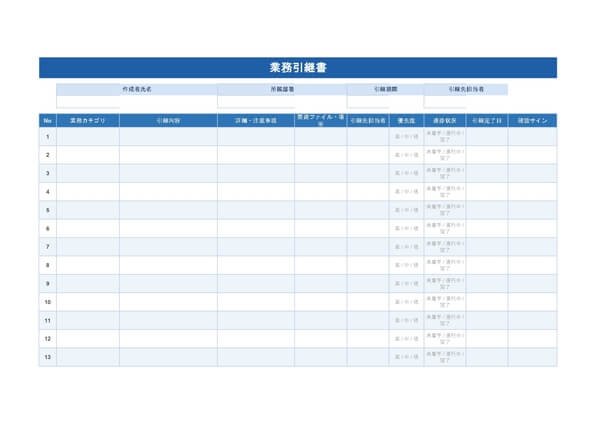Click the 引継完了日 cell in row 12
Viewport: 600px width, 424px height.
coord(486,338)
